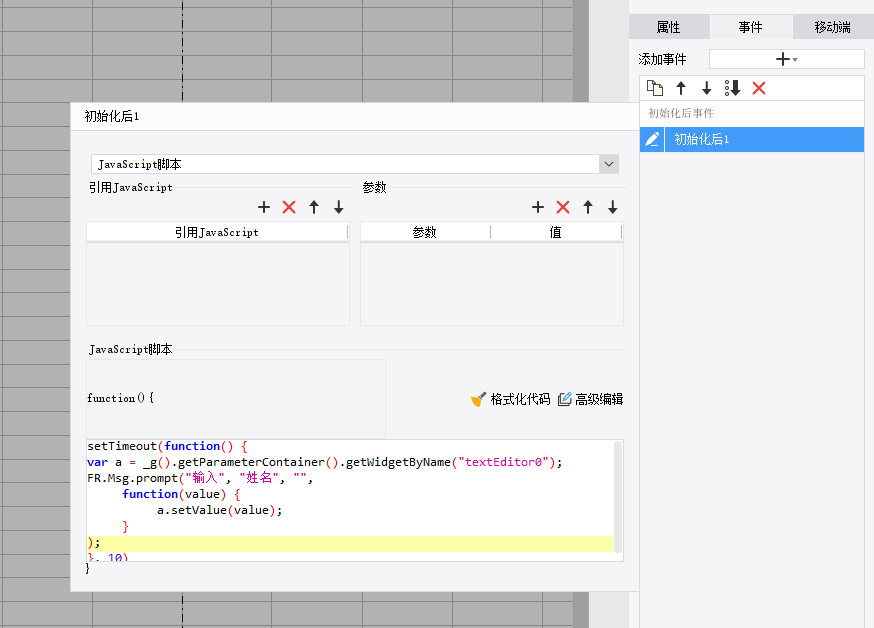Screen dimensions: 874x628
Task: Click the code editor vertical scrollbar
Action: click(618, 495)
